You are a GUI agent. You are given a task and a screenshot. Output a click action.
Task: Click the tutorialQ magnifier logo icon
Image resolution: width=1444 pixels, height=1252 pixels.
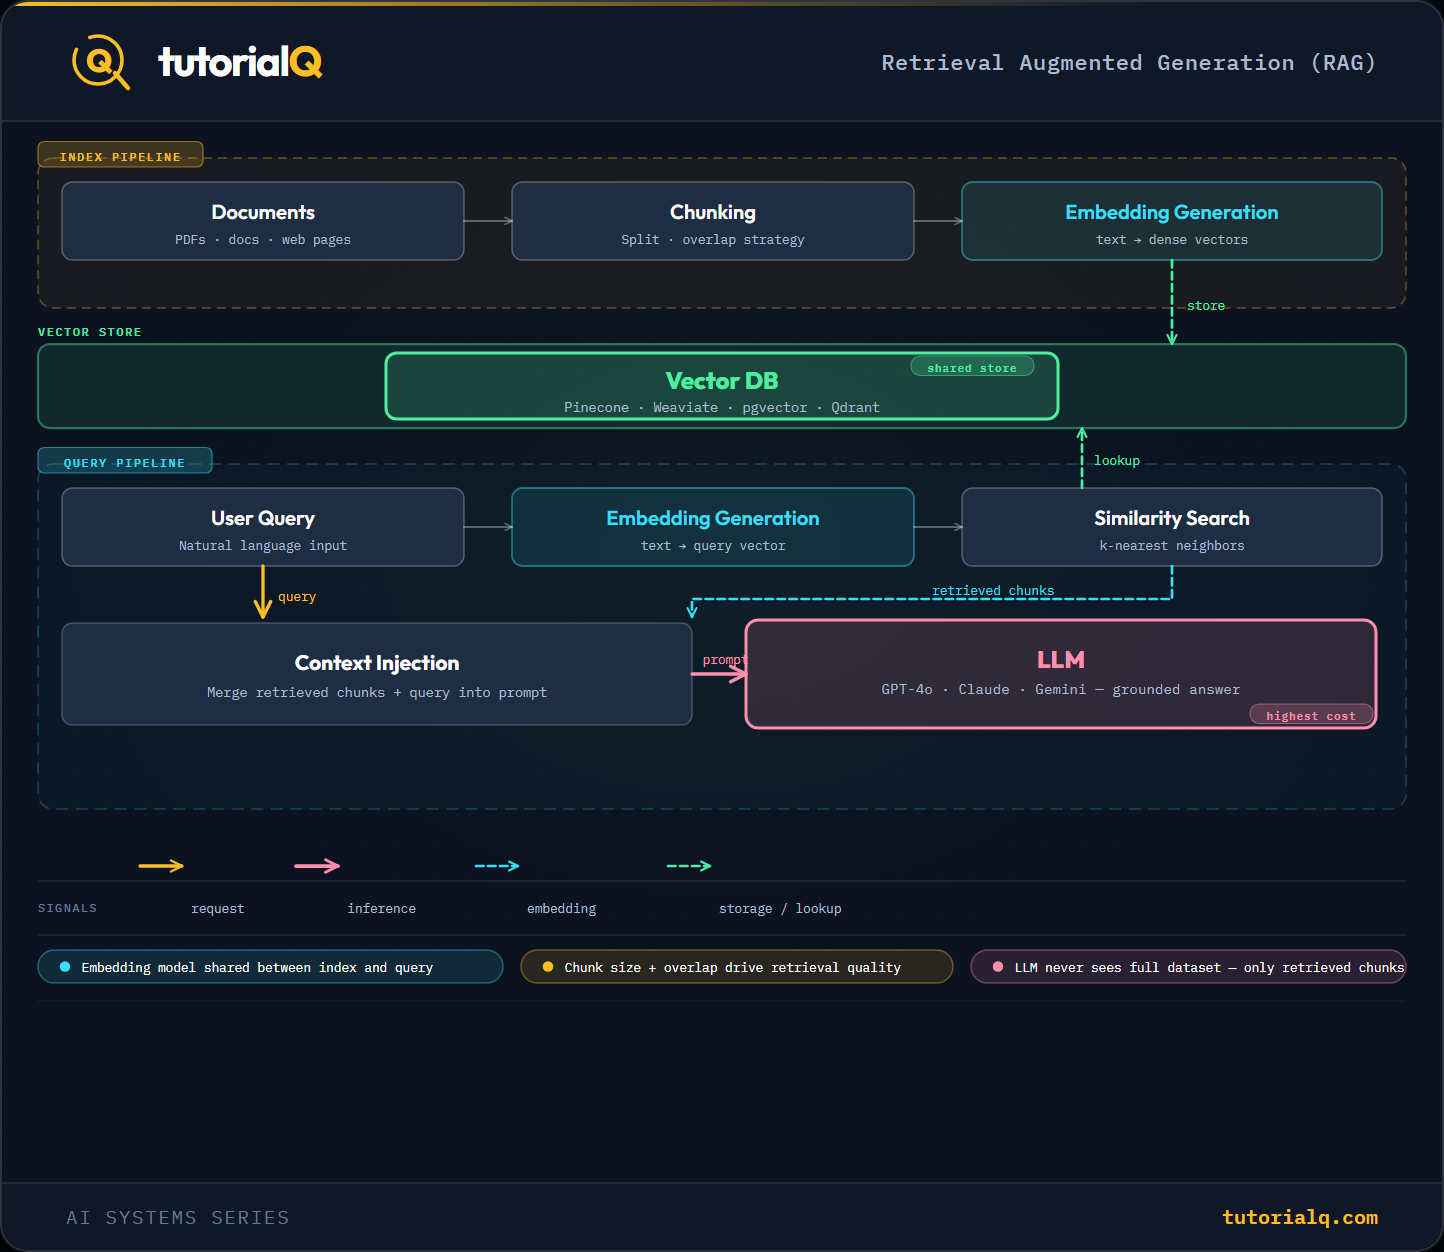[101, 62]
